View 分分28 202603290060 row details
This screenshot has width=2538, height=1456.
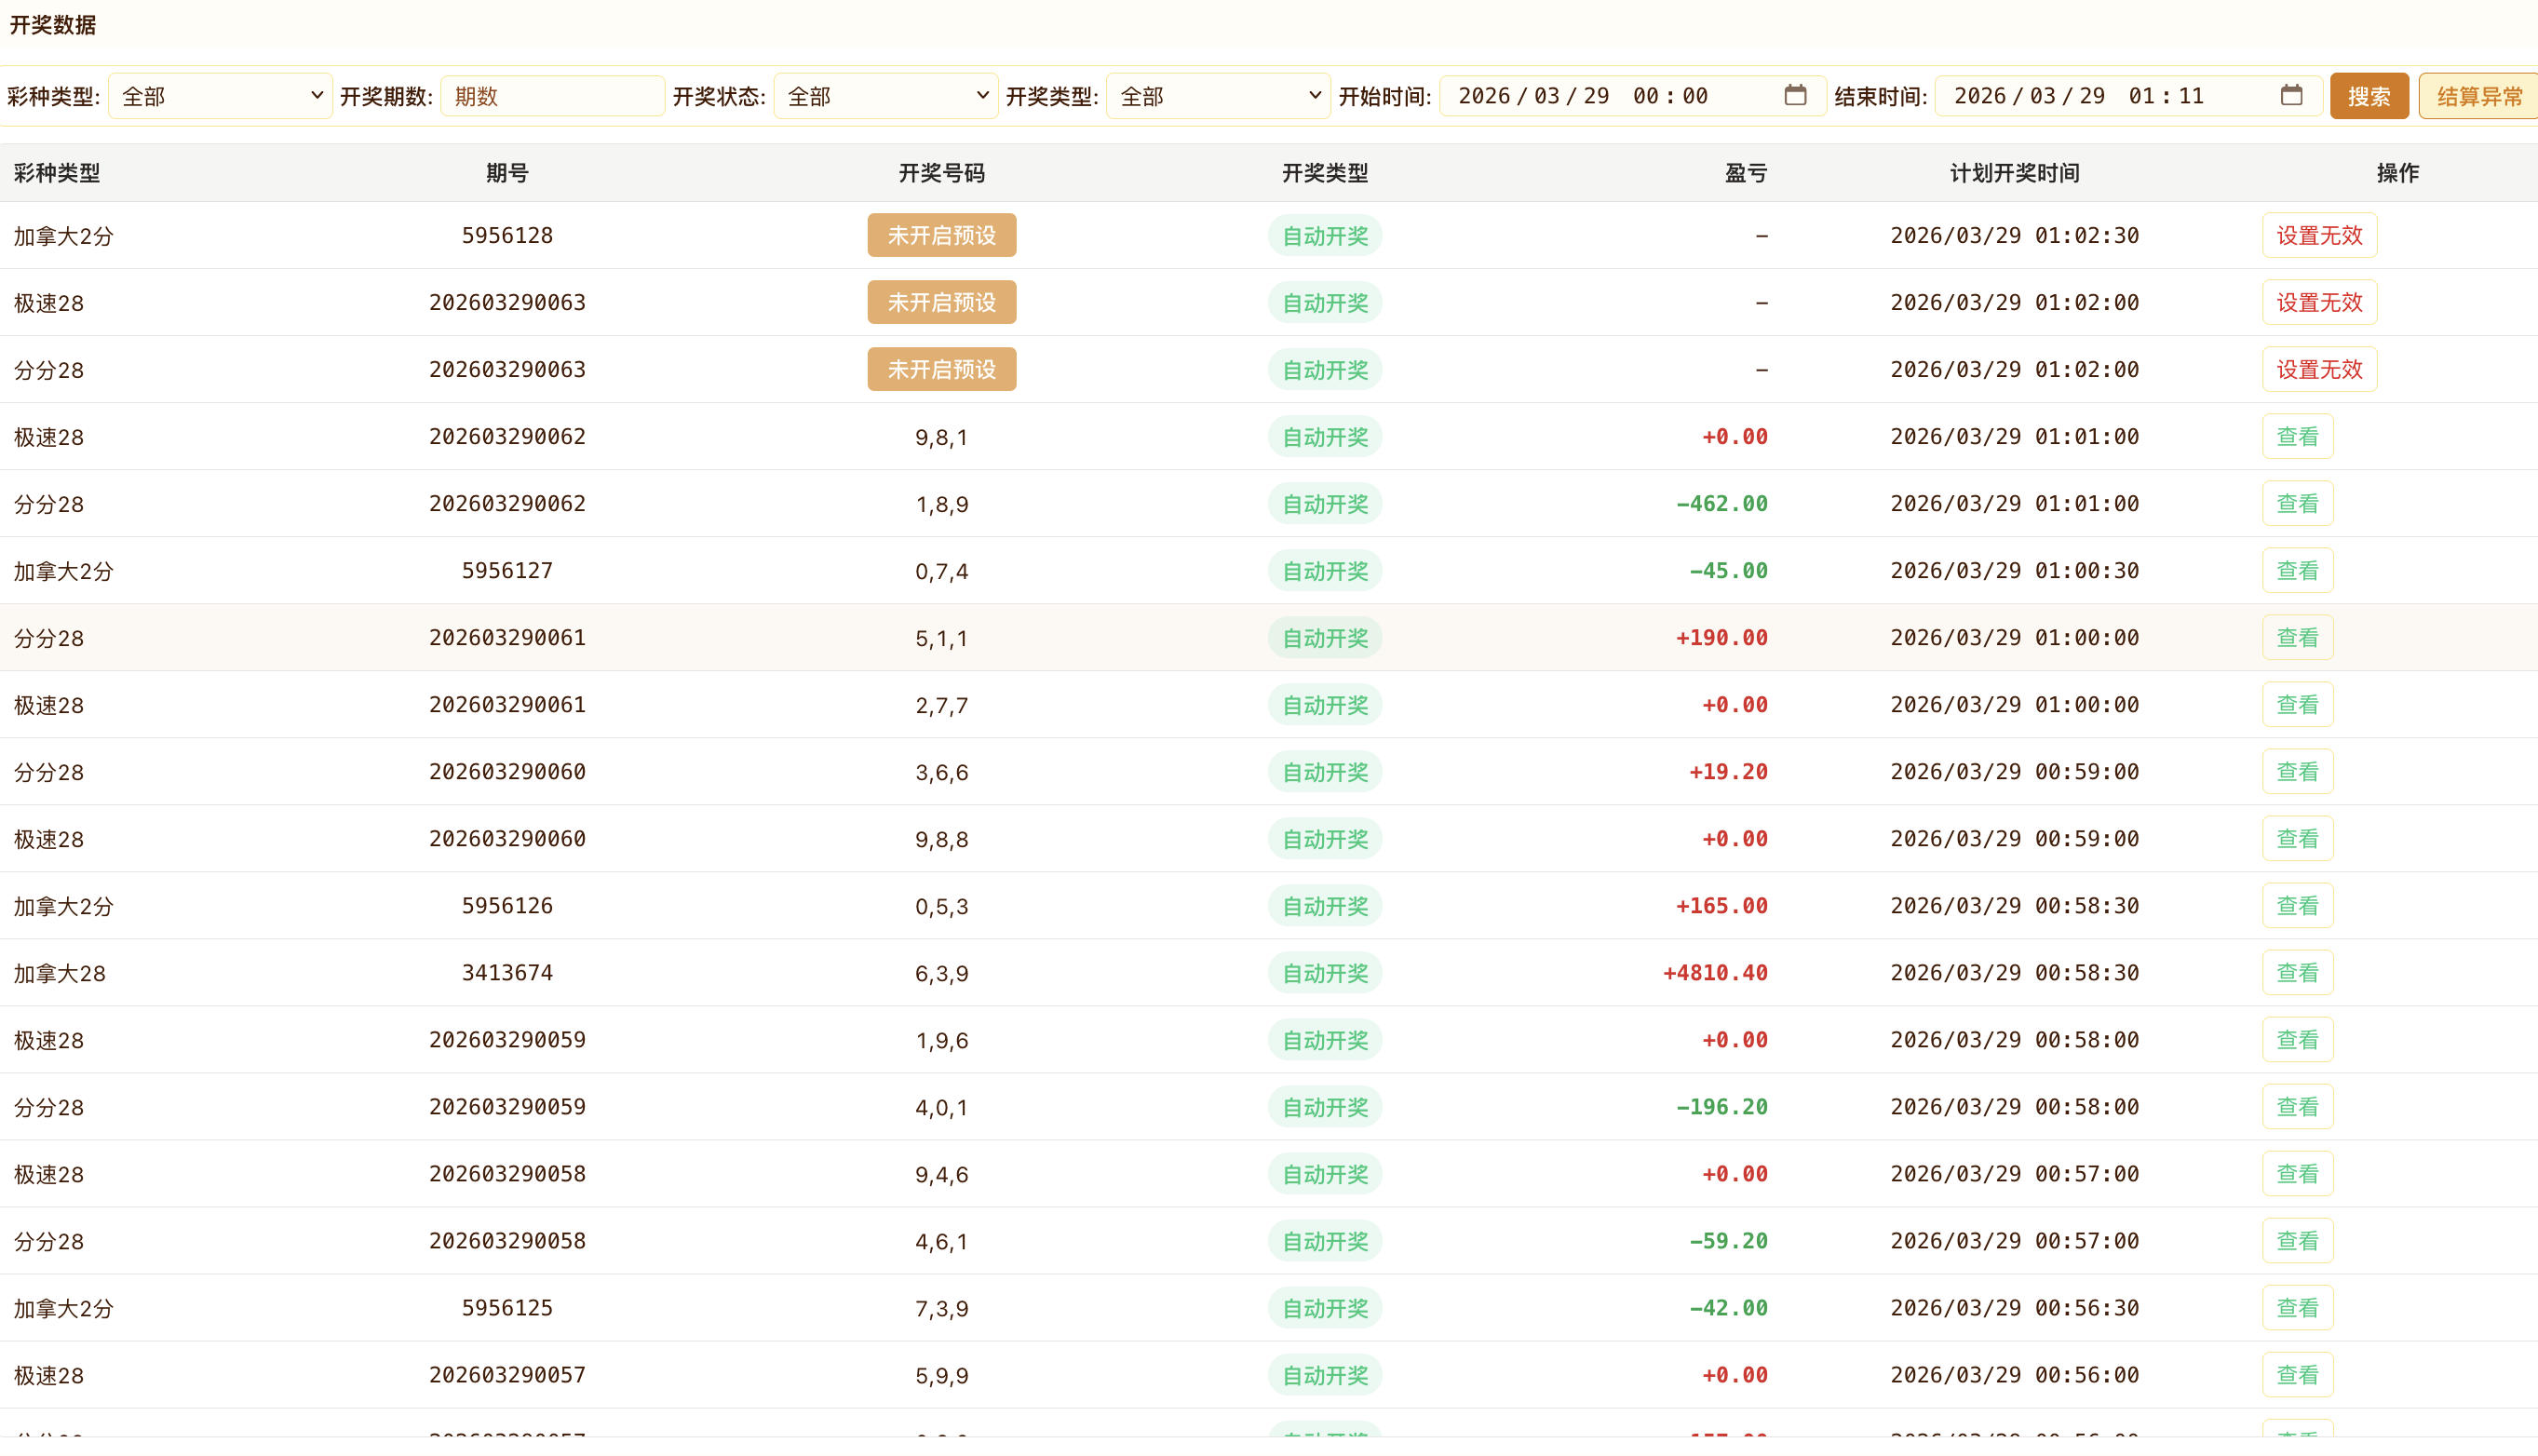tap(2297, 771)
